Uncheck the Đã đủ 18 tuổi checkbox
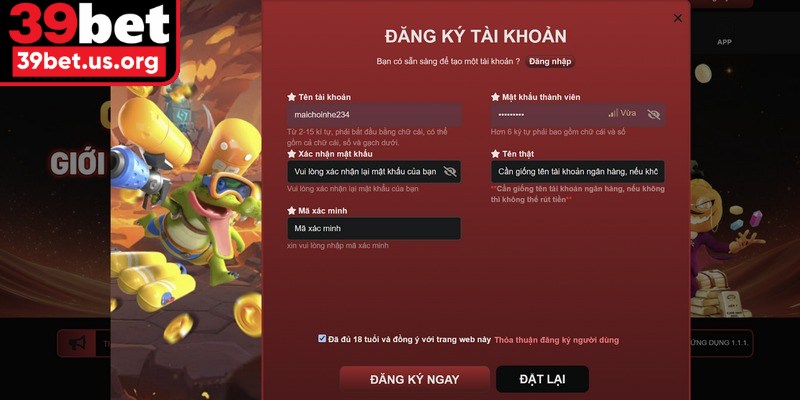 [321, 338]
